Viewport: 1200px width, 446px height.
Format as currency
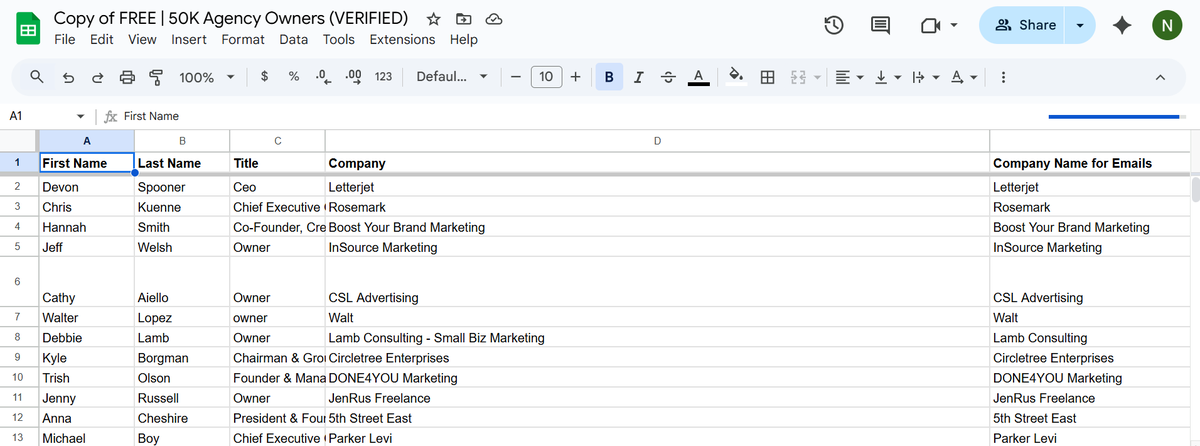point(264,77)
